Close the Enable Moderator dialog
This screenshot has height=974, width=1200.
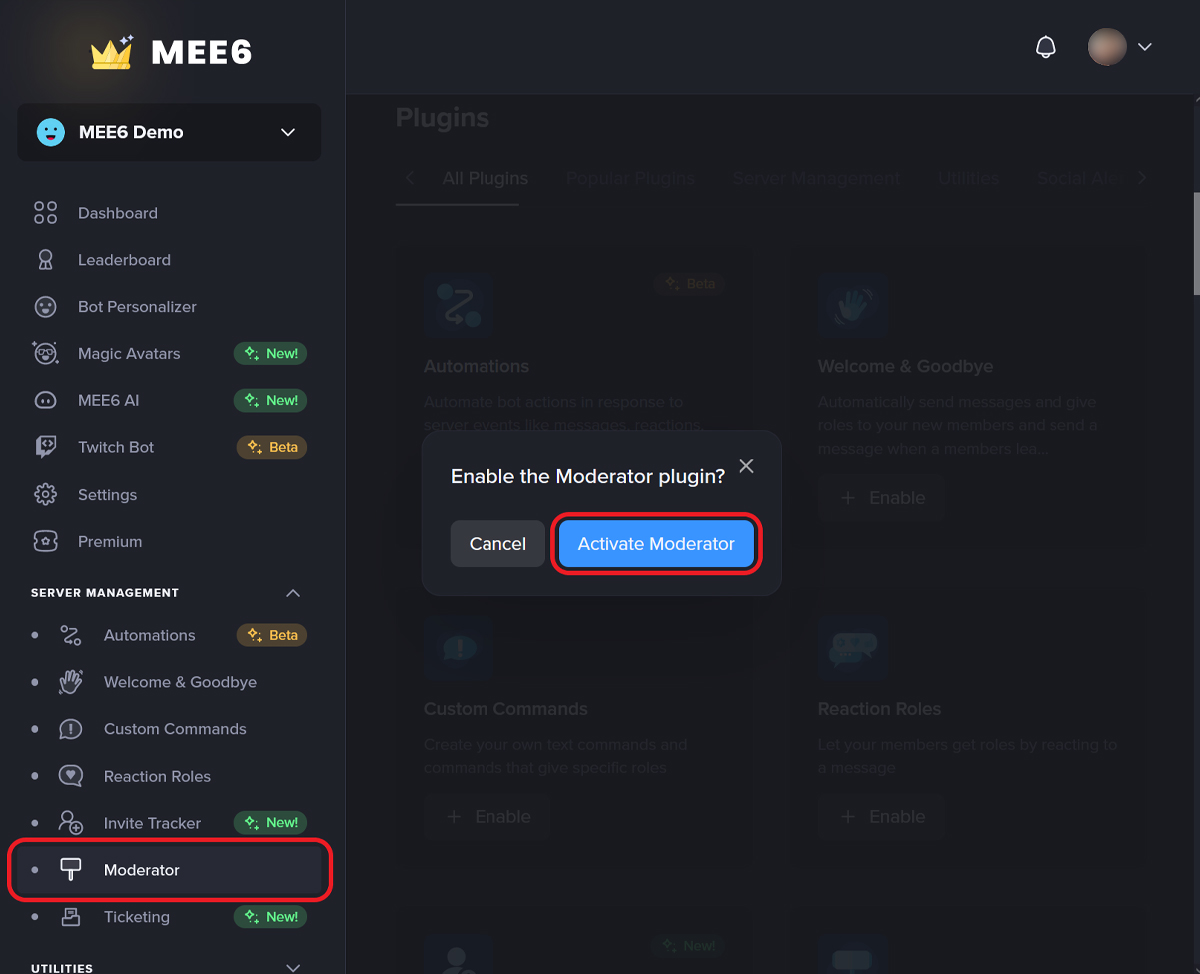(x=746, y=466)
